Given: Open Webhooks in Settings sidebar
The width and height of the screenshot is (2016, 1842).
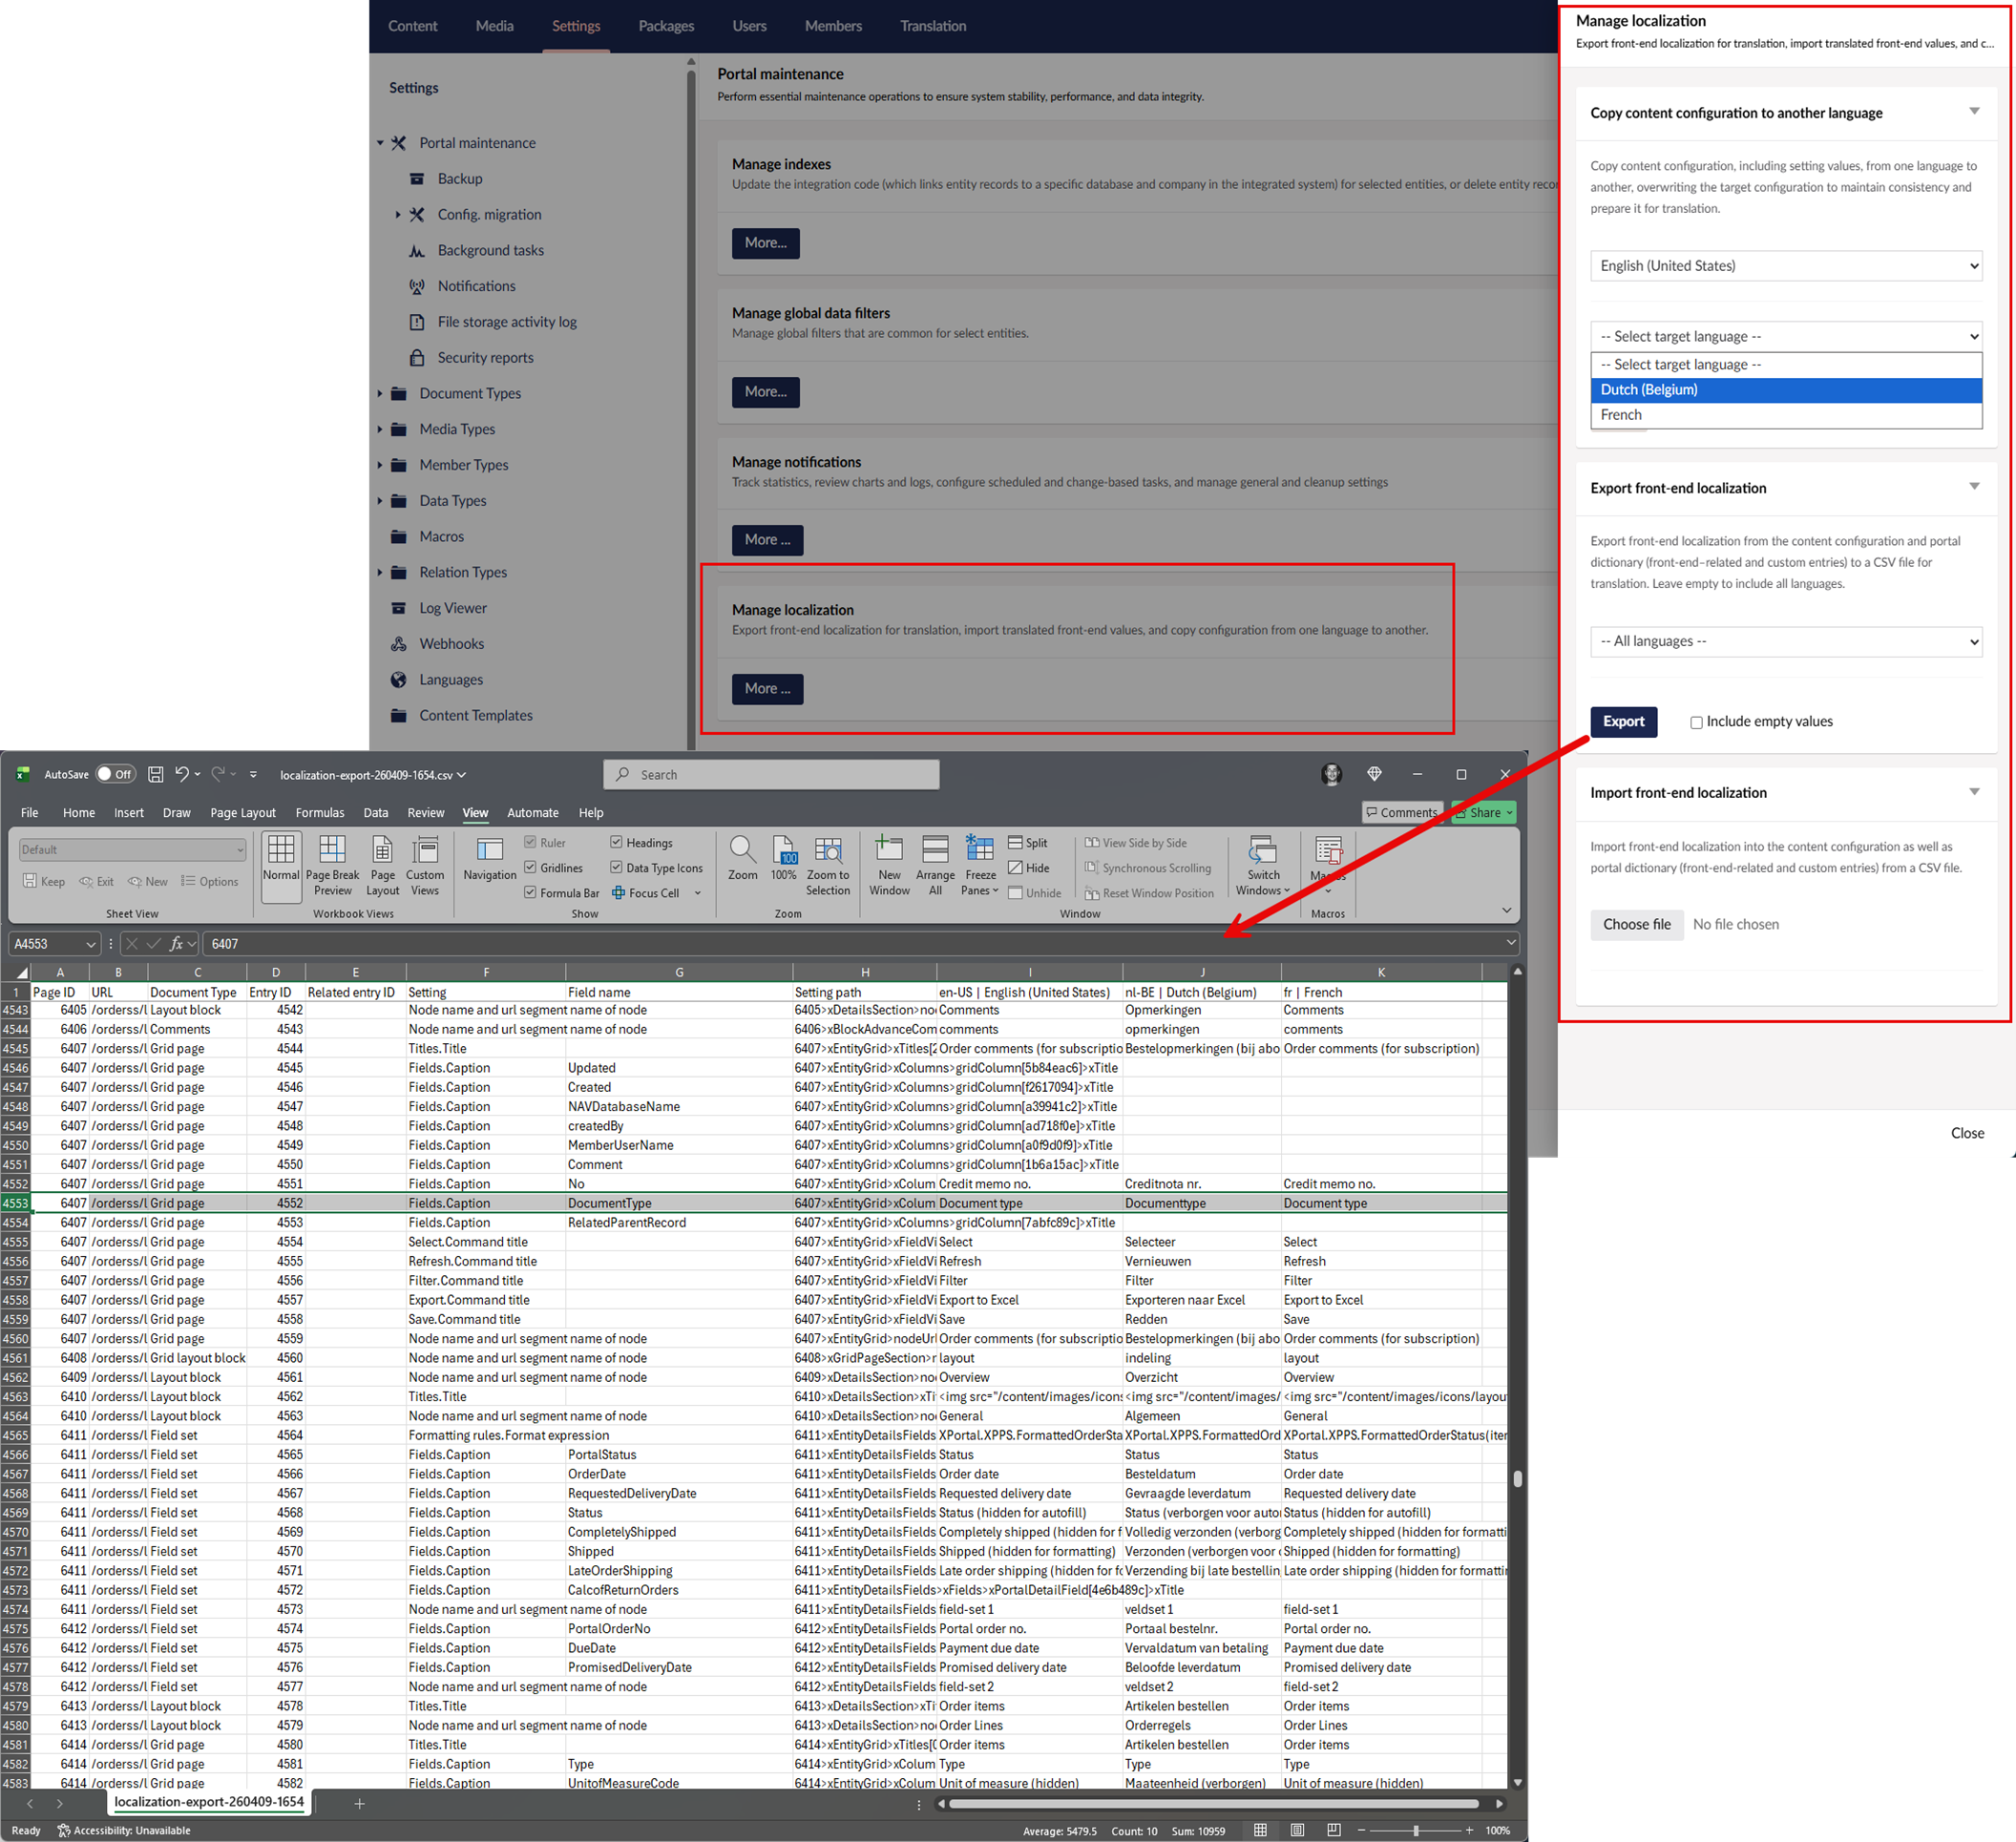Looking at the screenshot, I should (451, 644).
